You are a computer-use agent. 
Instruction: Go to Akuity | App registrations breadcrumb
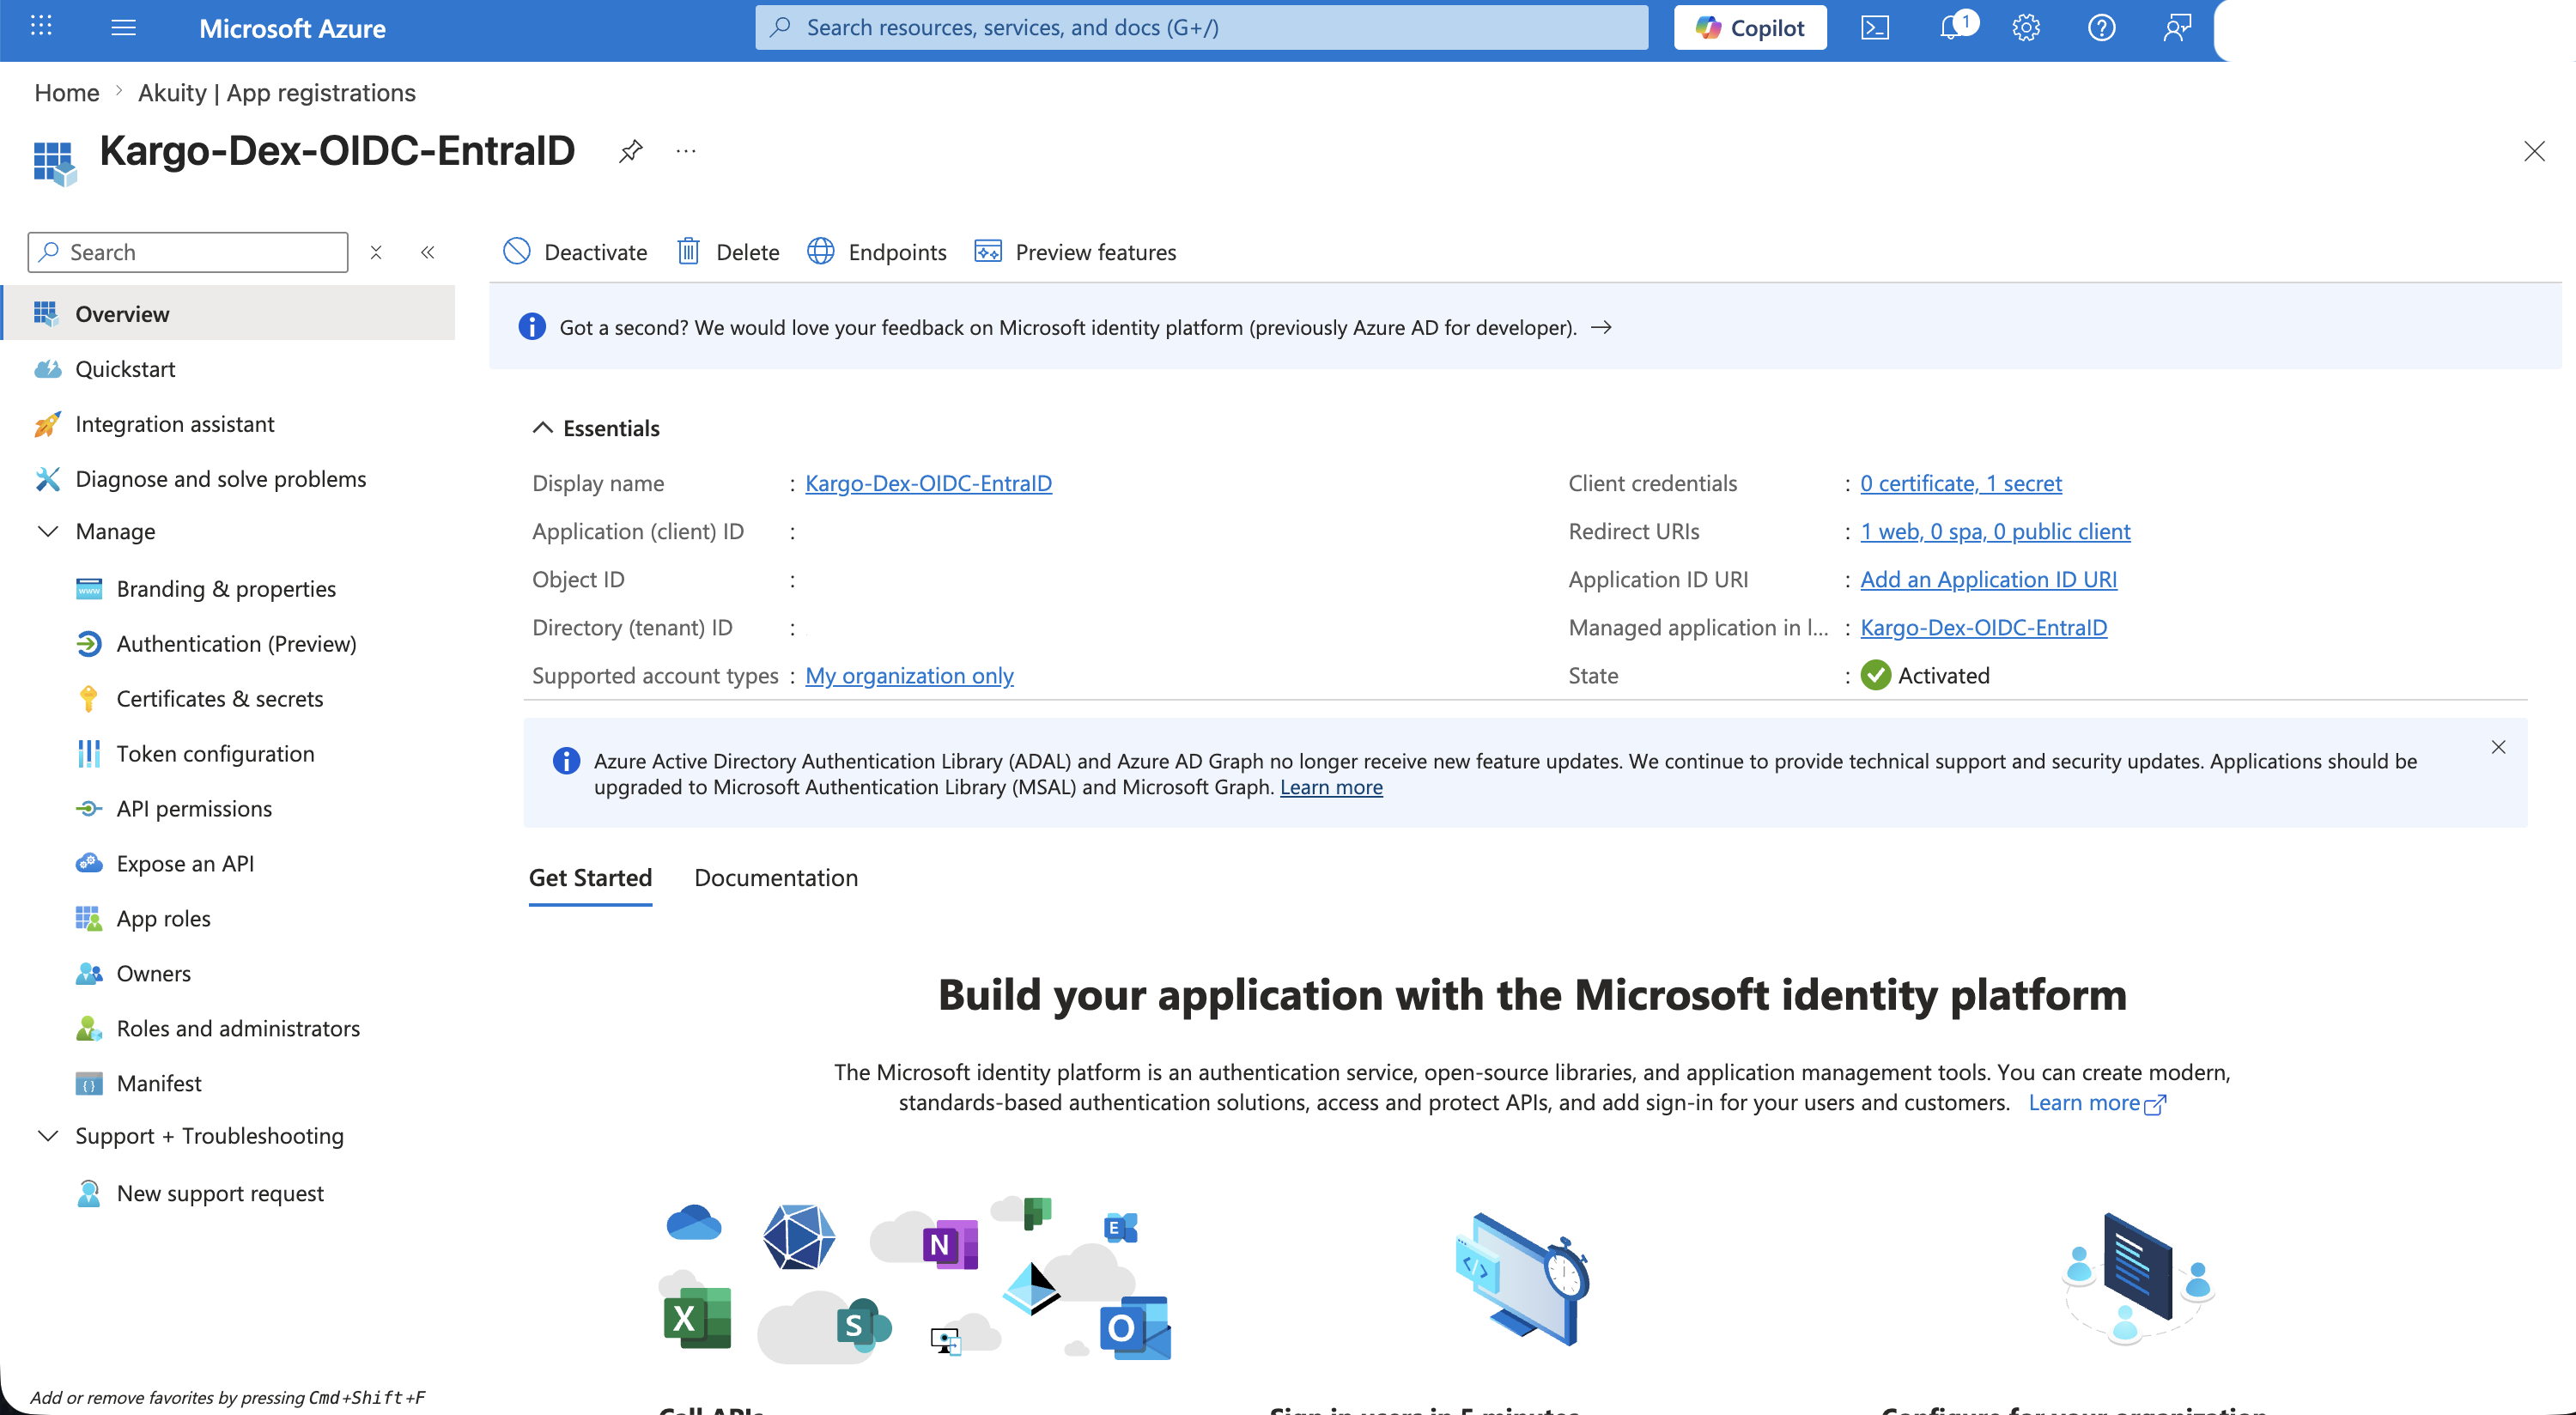coord(276,92)
